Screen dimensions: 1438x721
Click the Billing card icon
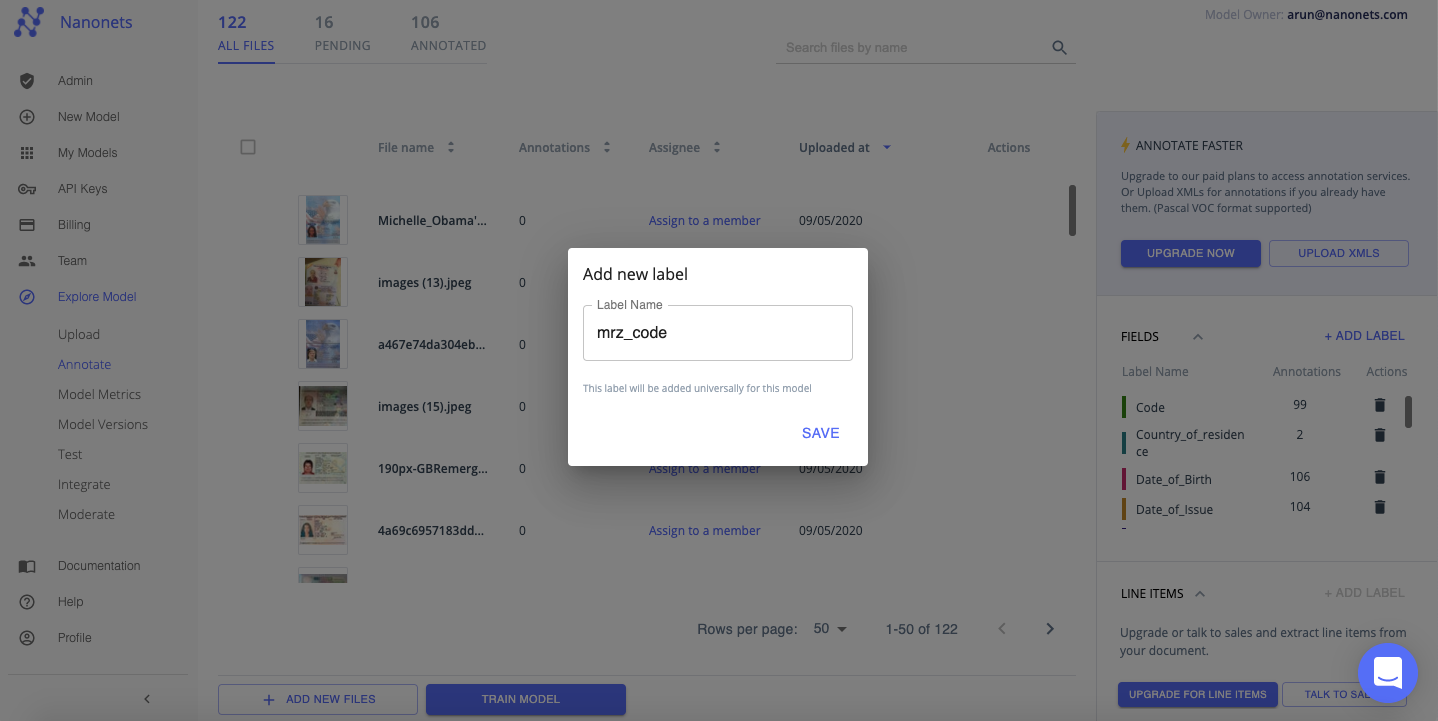tap(27, 225)
